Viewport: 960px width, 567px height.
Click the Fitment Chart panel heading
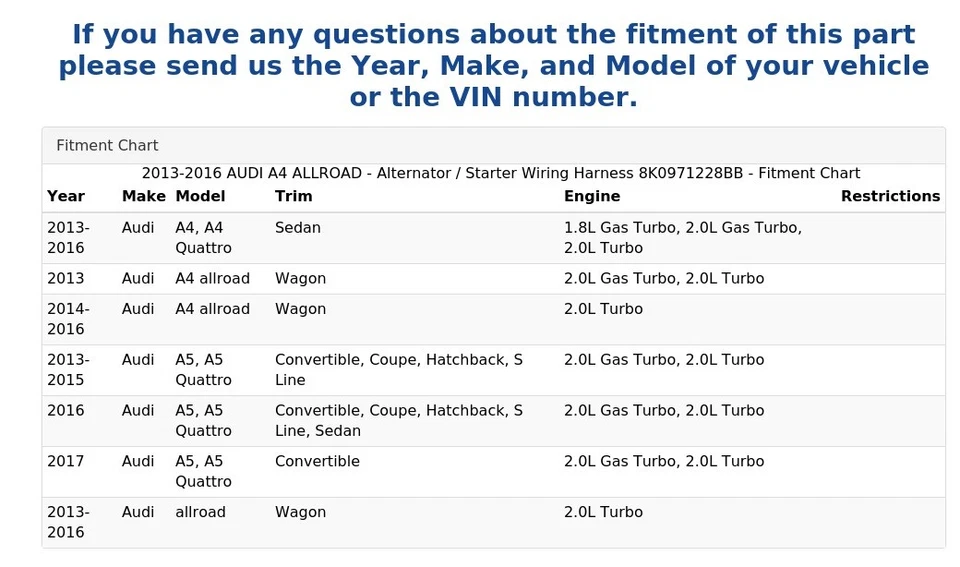click(x=107, y=145)
